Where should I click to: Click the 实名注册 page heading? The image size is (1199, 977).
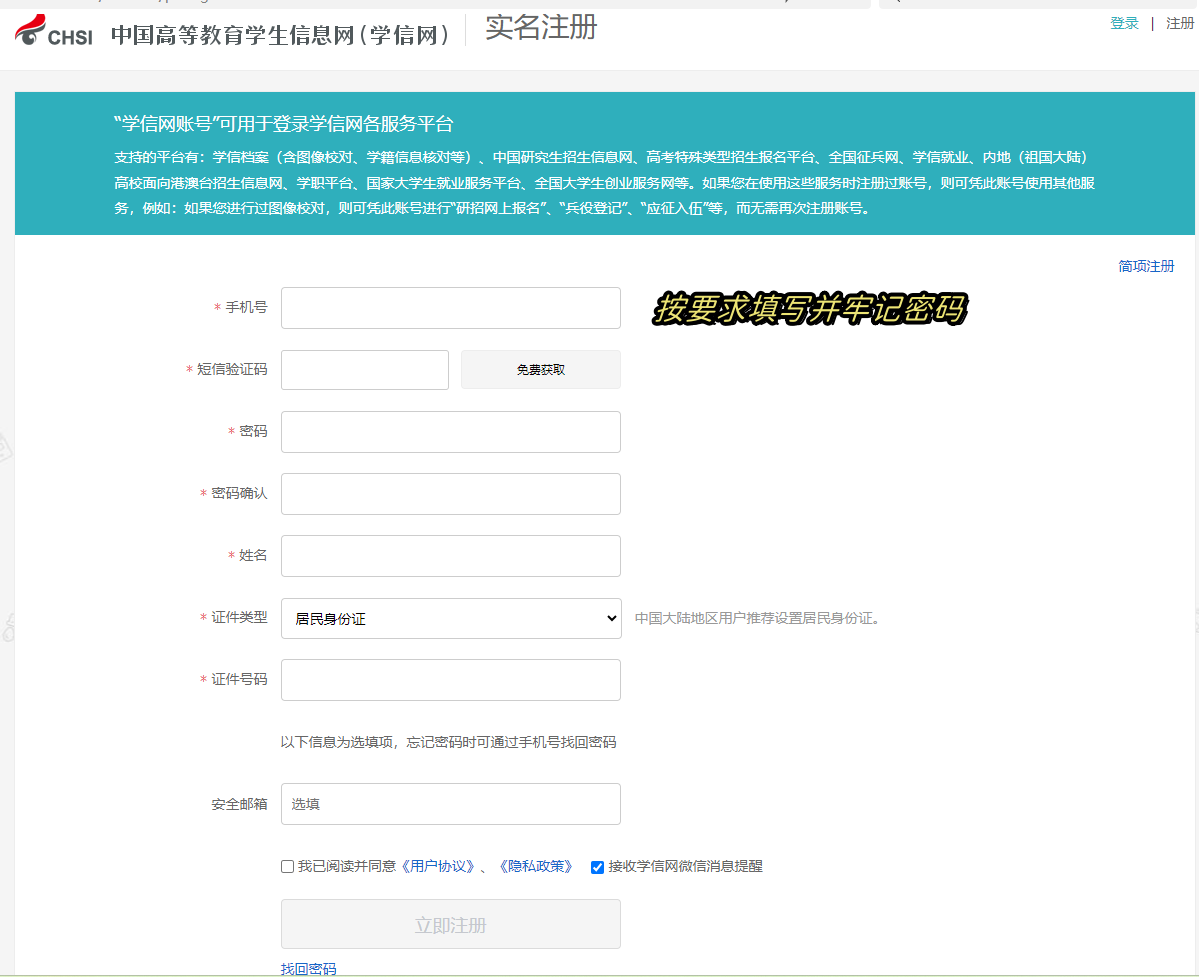(541, 28)
